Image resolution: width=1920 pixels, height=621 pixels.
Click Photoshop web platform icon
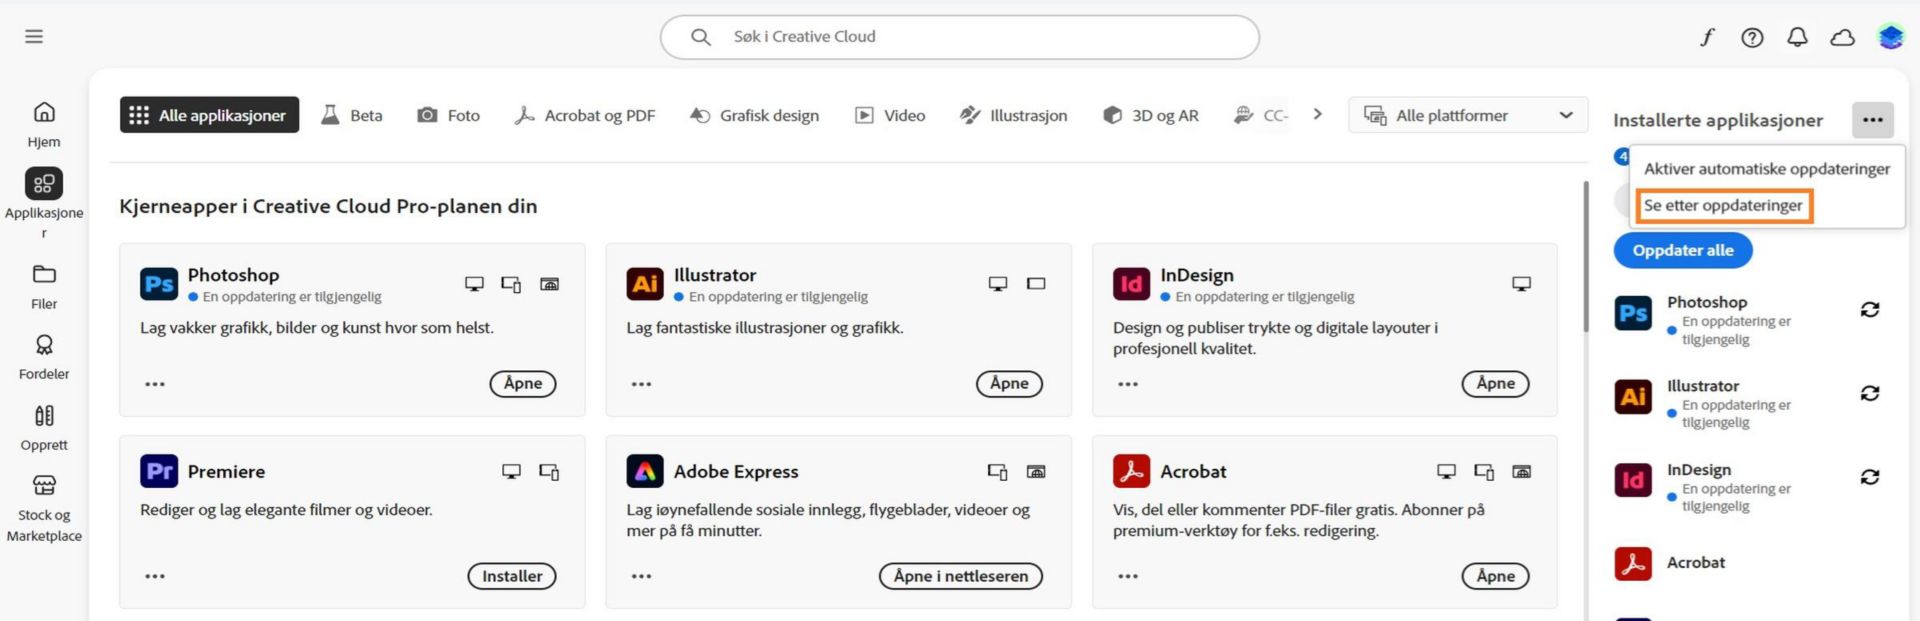pyautogui.click(x=549, y=284)
